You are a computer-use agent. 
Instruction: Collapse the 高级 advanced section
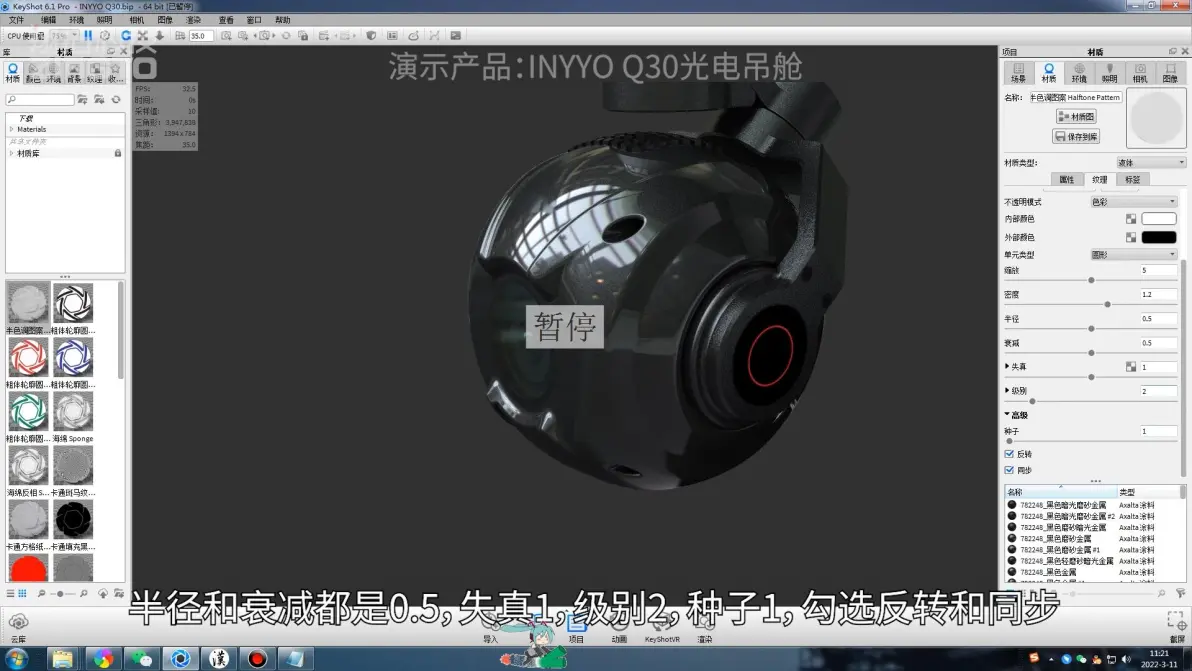pos(1007,415)
